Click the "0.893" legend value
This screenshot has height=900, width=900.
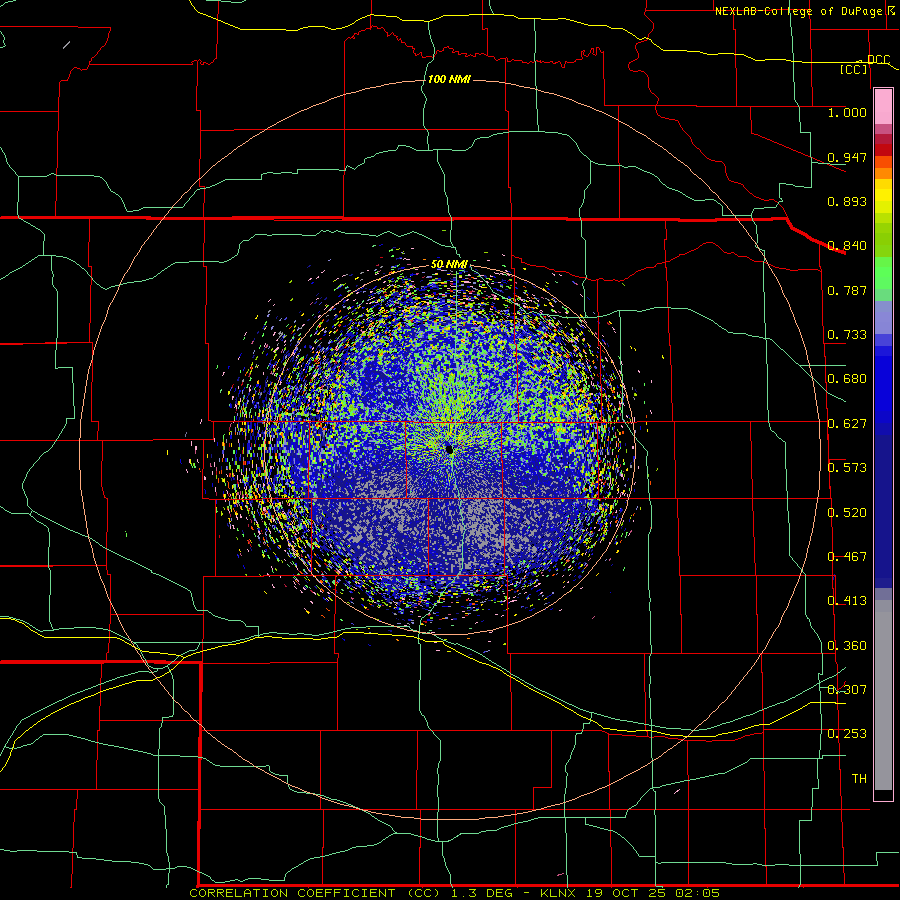click(847, 201)
